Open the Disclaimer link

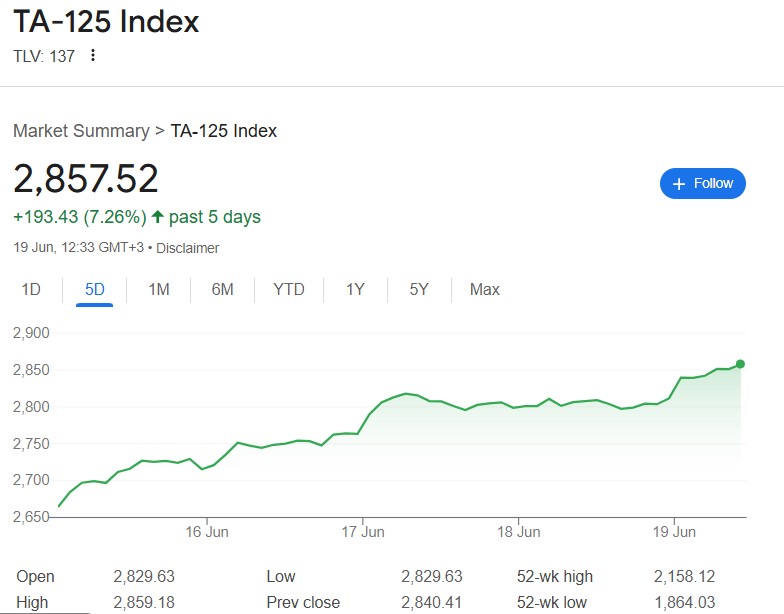coord(188,248)
